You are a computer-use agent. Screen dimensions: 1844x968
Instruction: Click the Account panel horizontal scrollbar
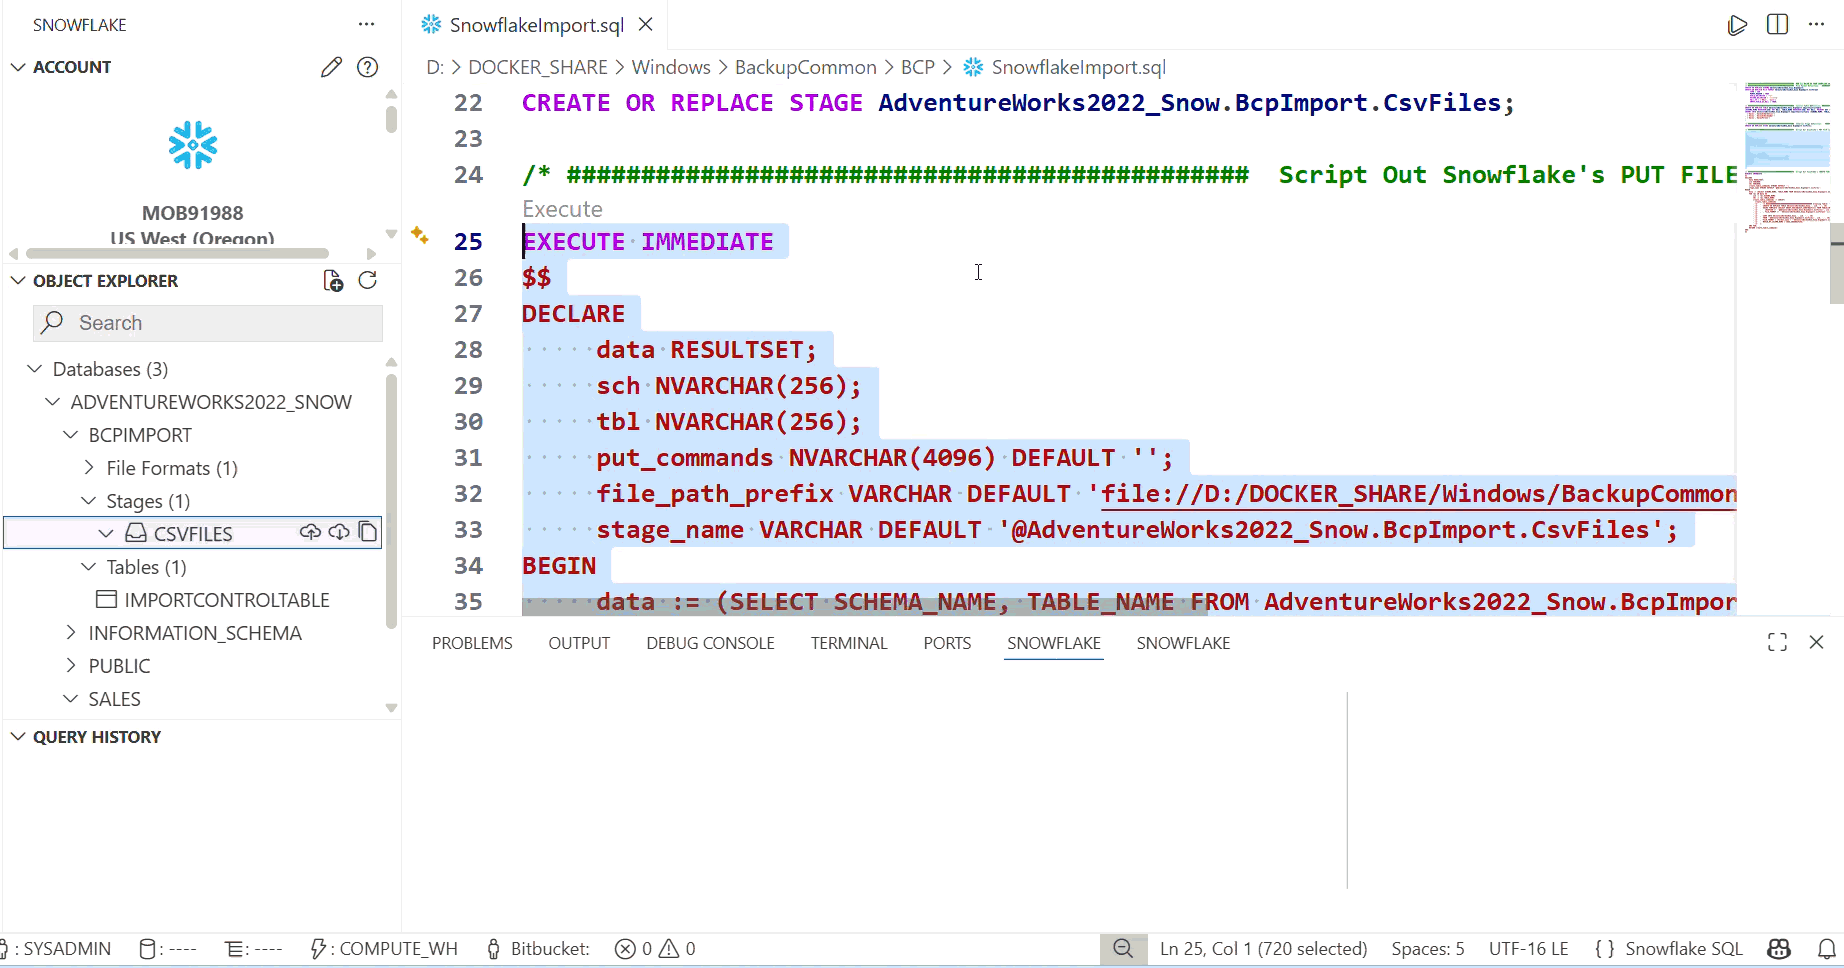[177, 253]
